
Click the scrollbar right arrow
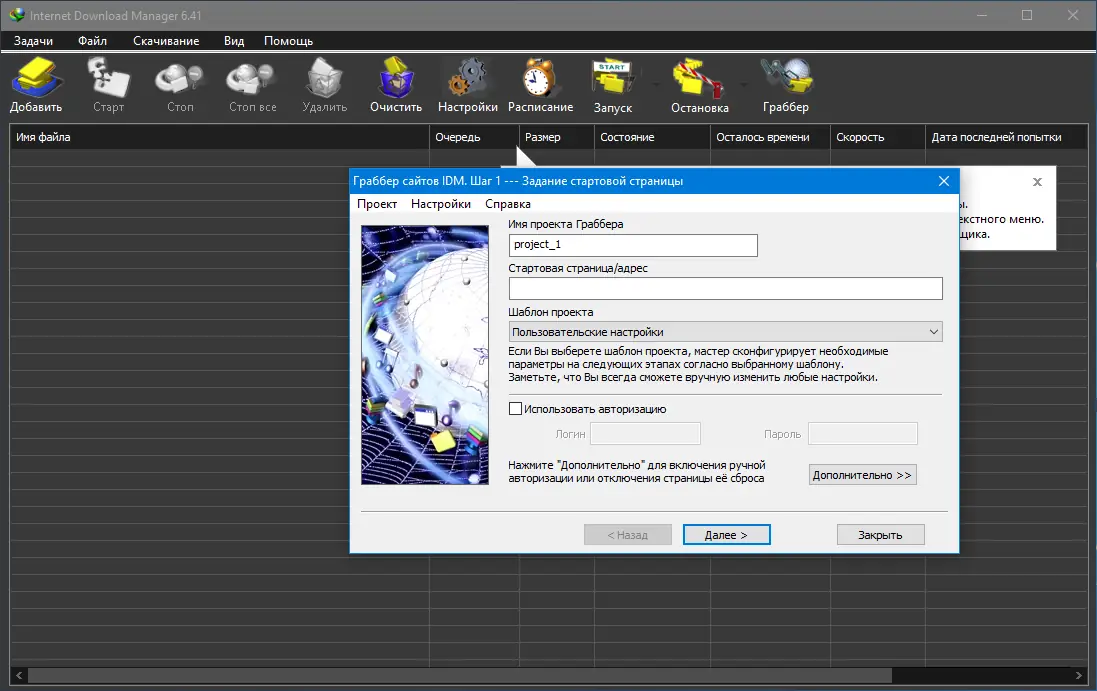pos(1079,676)
